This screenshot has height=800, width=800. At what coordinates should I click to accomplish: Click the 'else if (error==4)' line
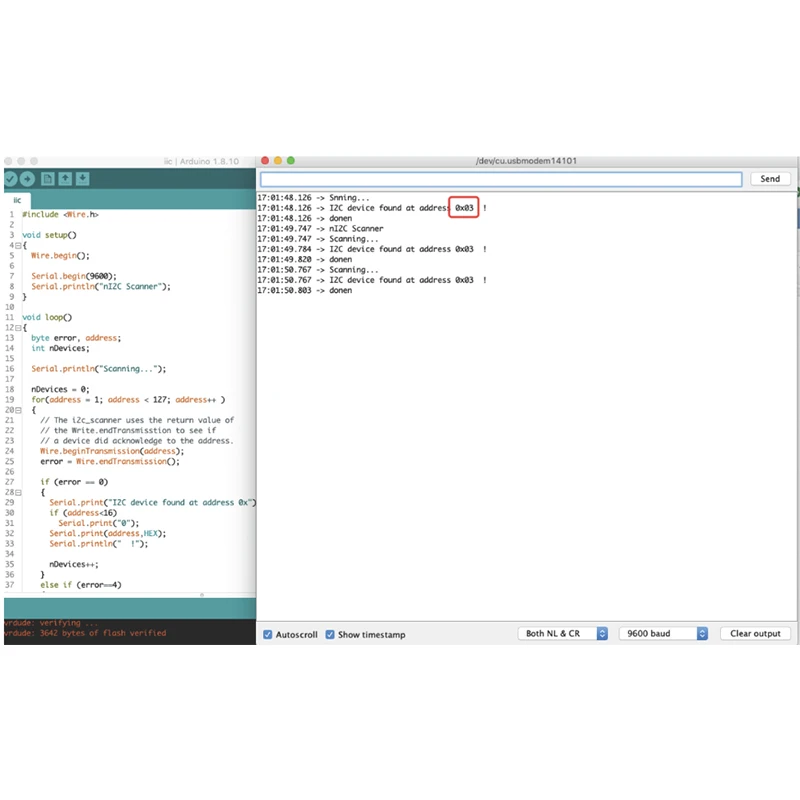pos(81,585)
